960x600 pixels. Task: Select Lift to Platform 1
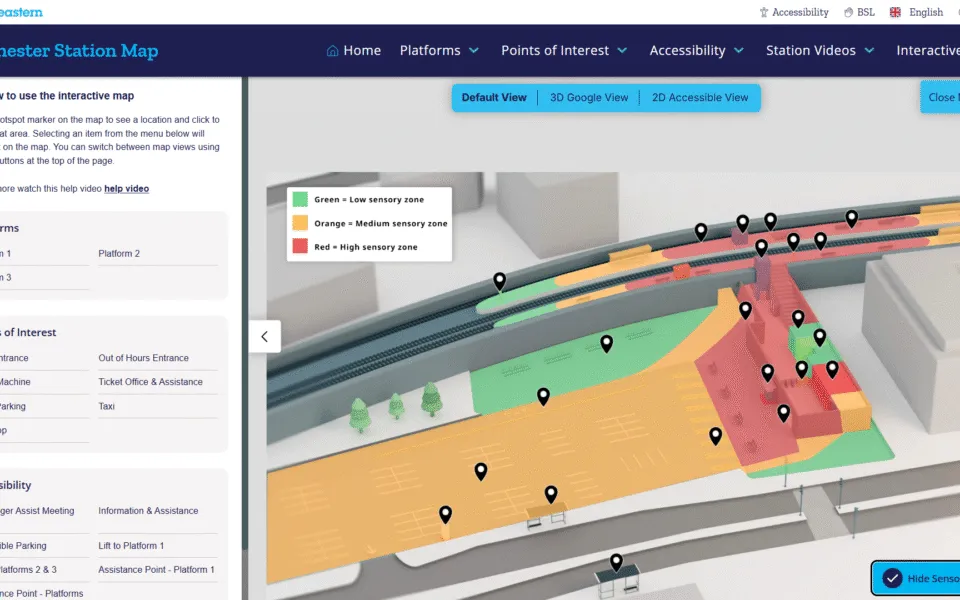point(131,546)
